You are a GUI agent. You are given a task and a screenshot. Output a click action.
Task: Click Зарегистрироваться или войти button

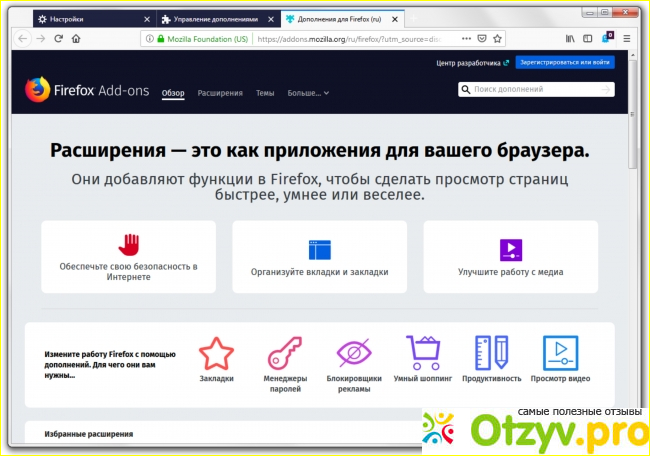pyautogui.click(x=565, y=62)
